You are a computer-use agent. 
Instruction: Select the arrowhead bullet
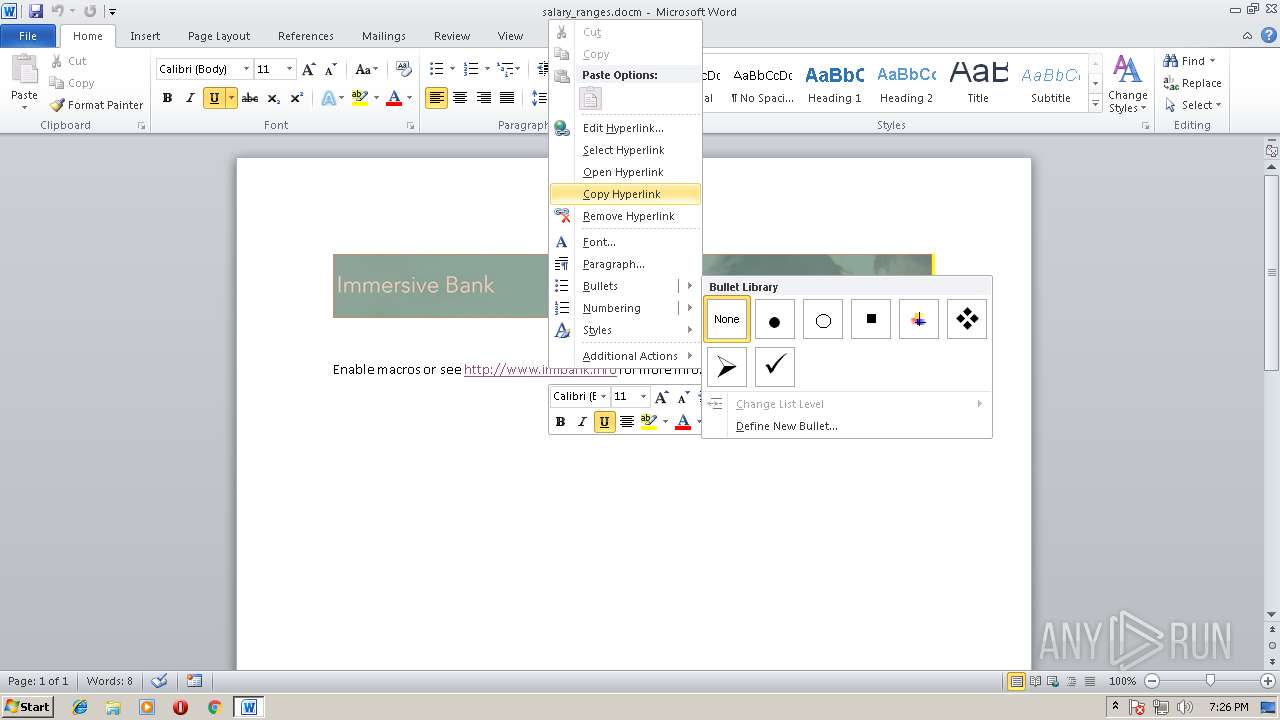727,368
